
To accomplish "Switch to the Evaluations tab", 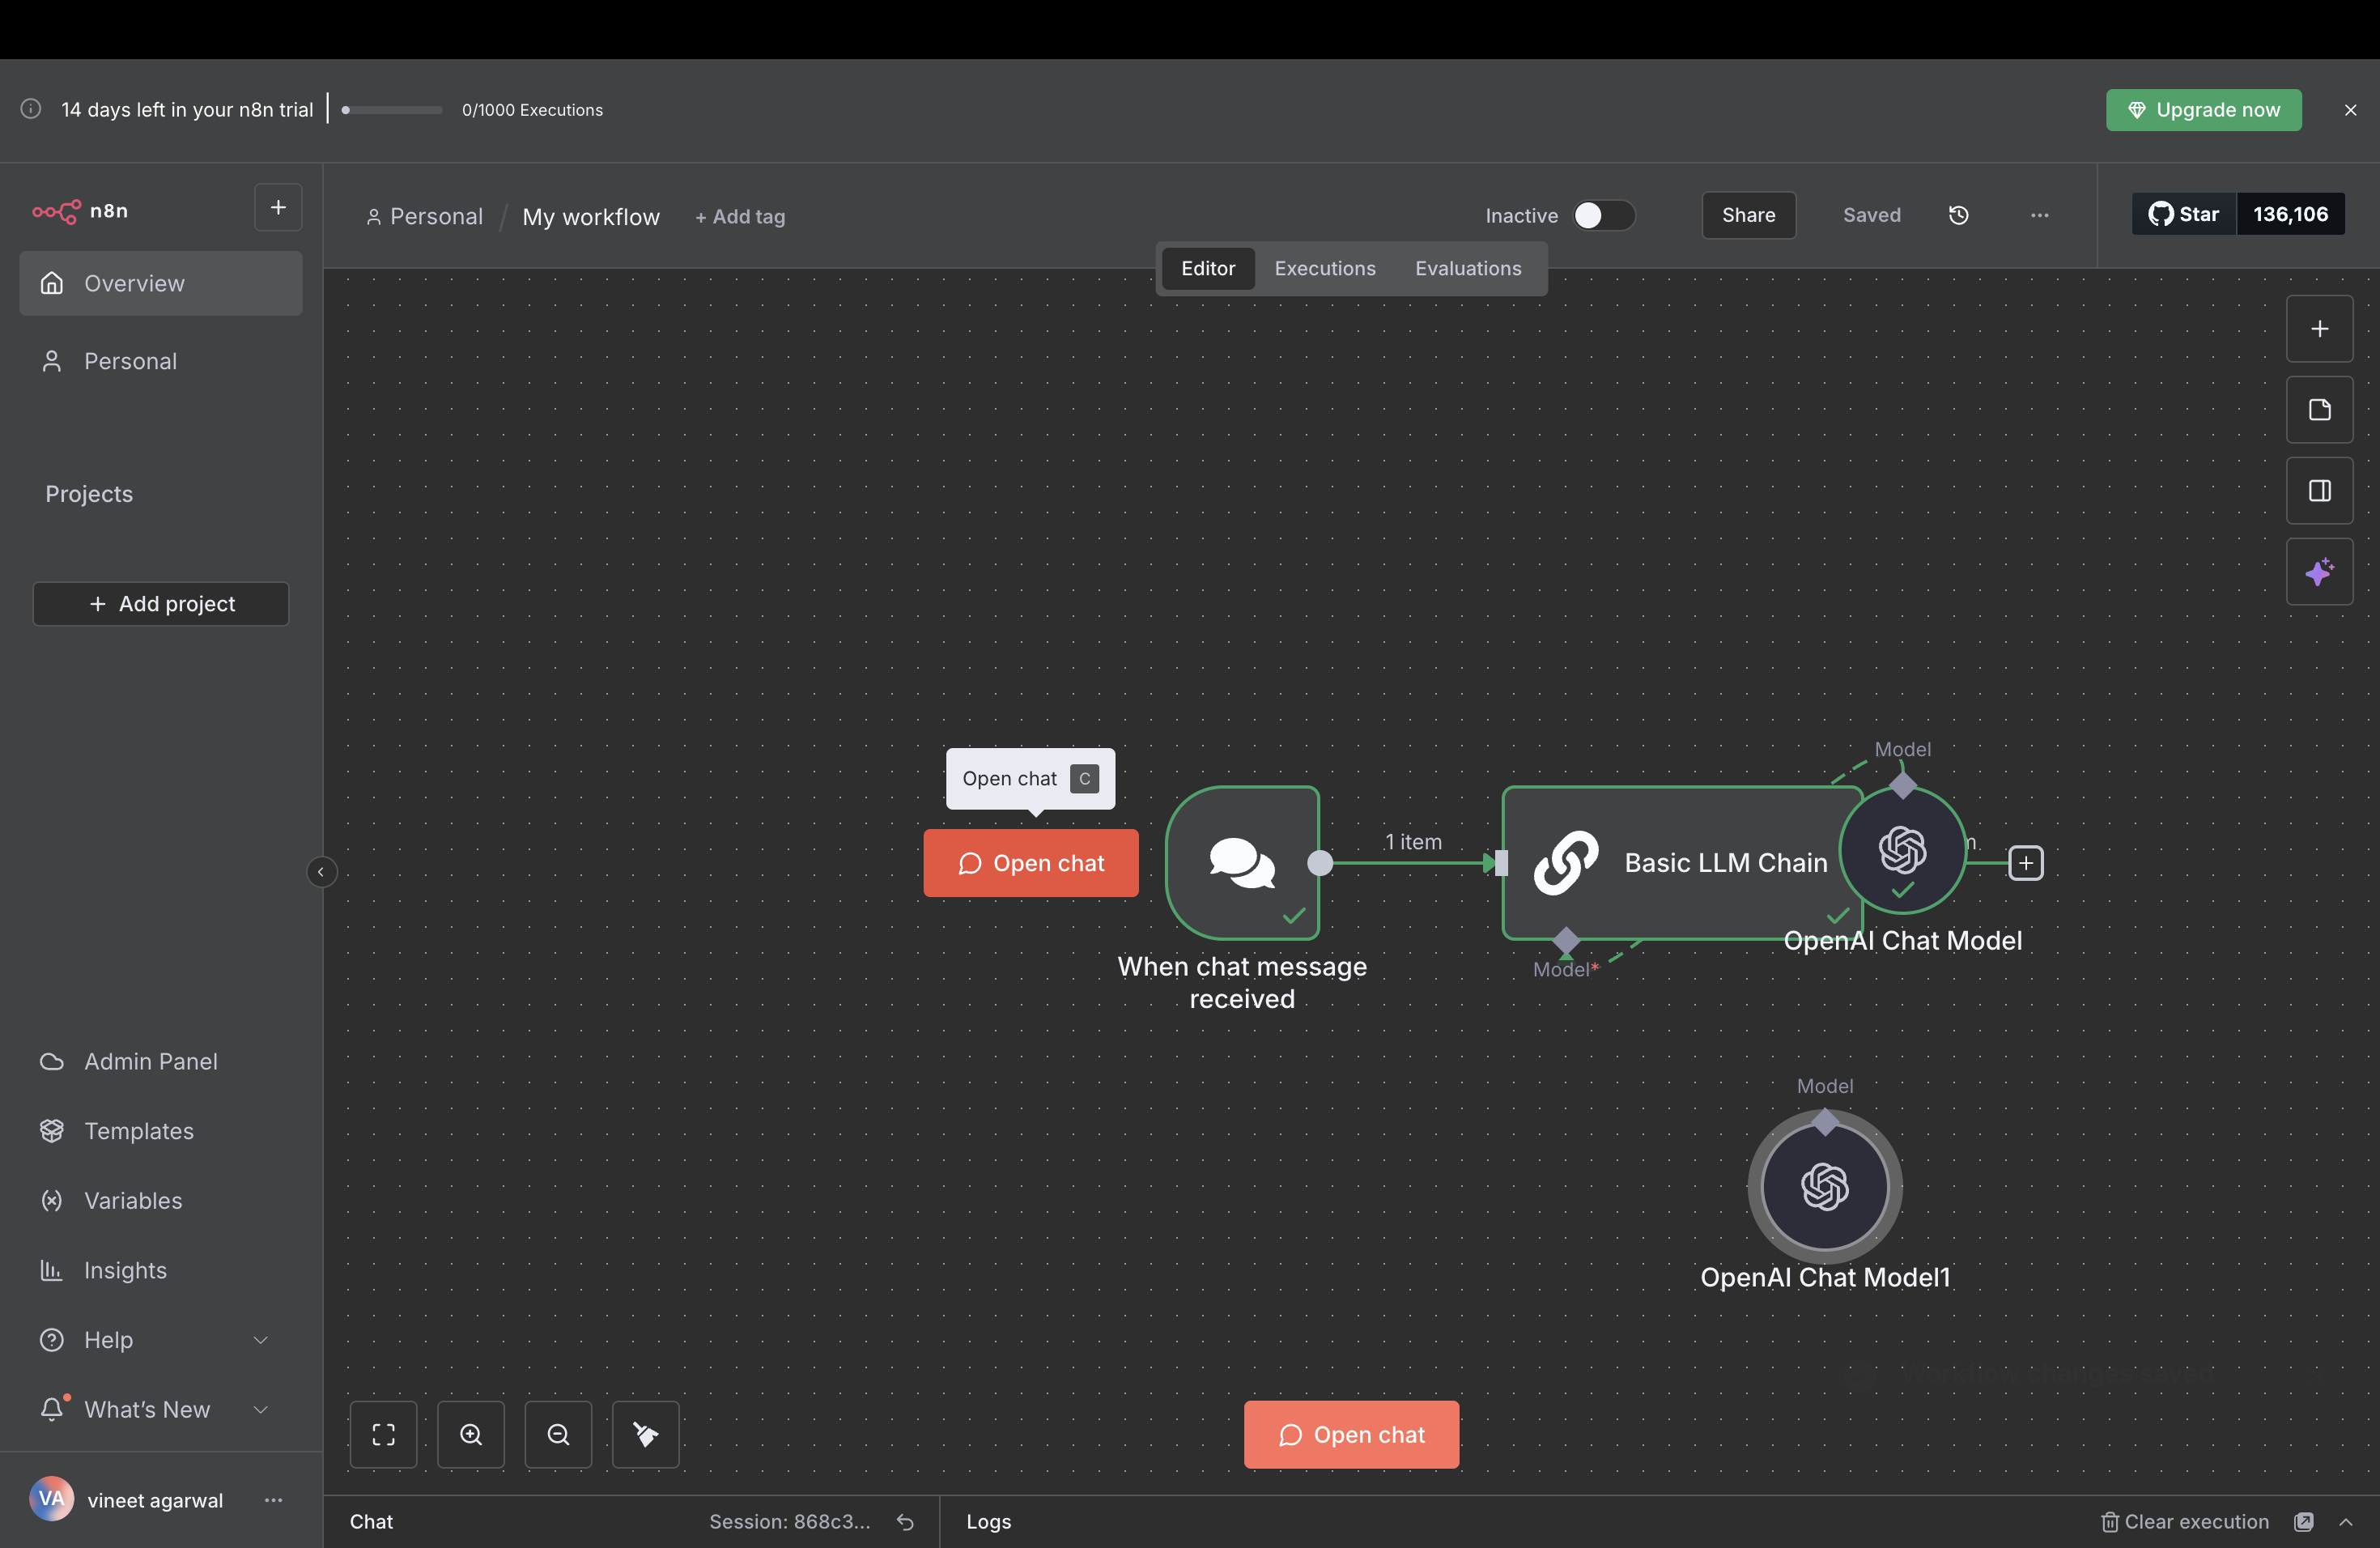I will pos(1467,268).
